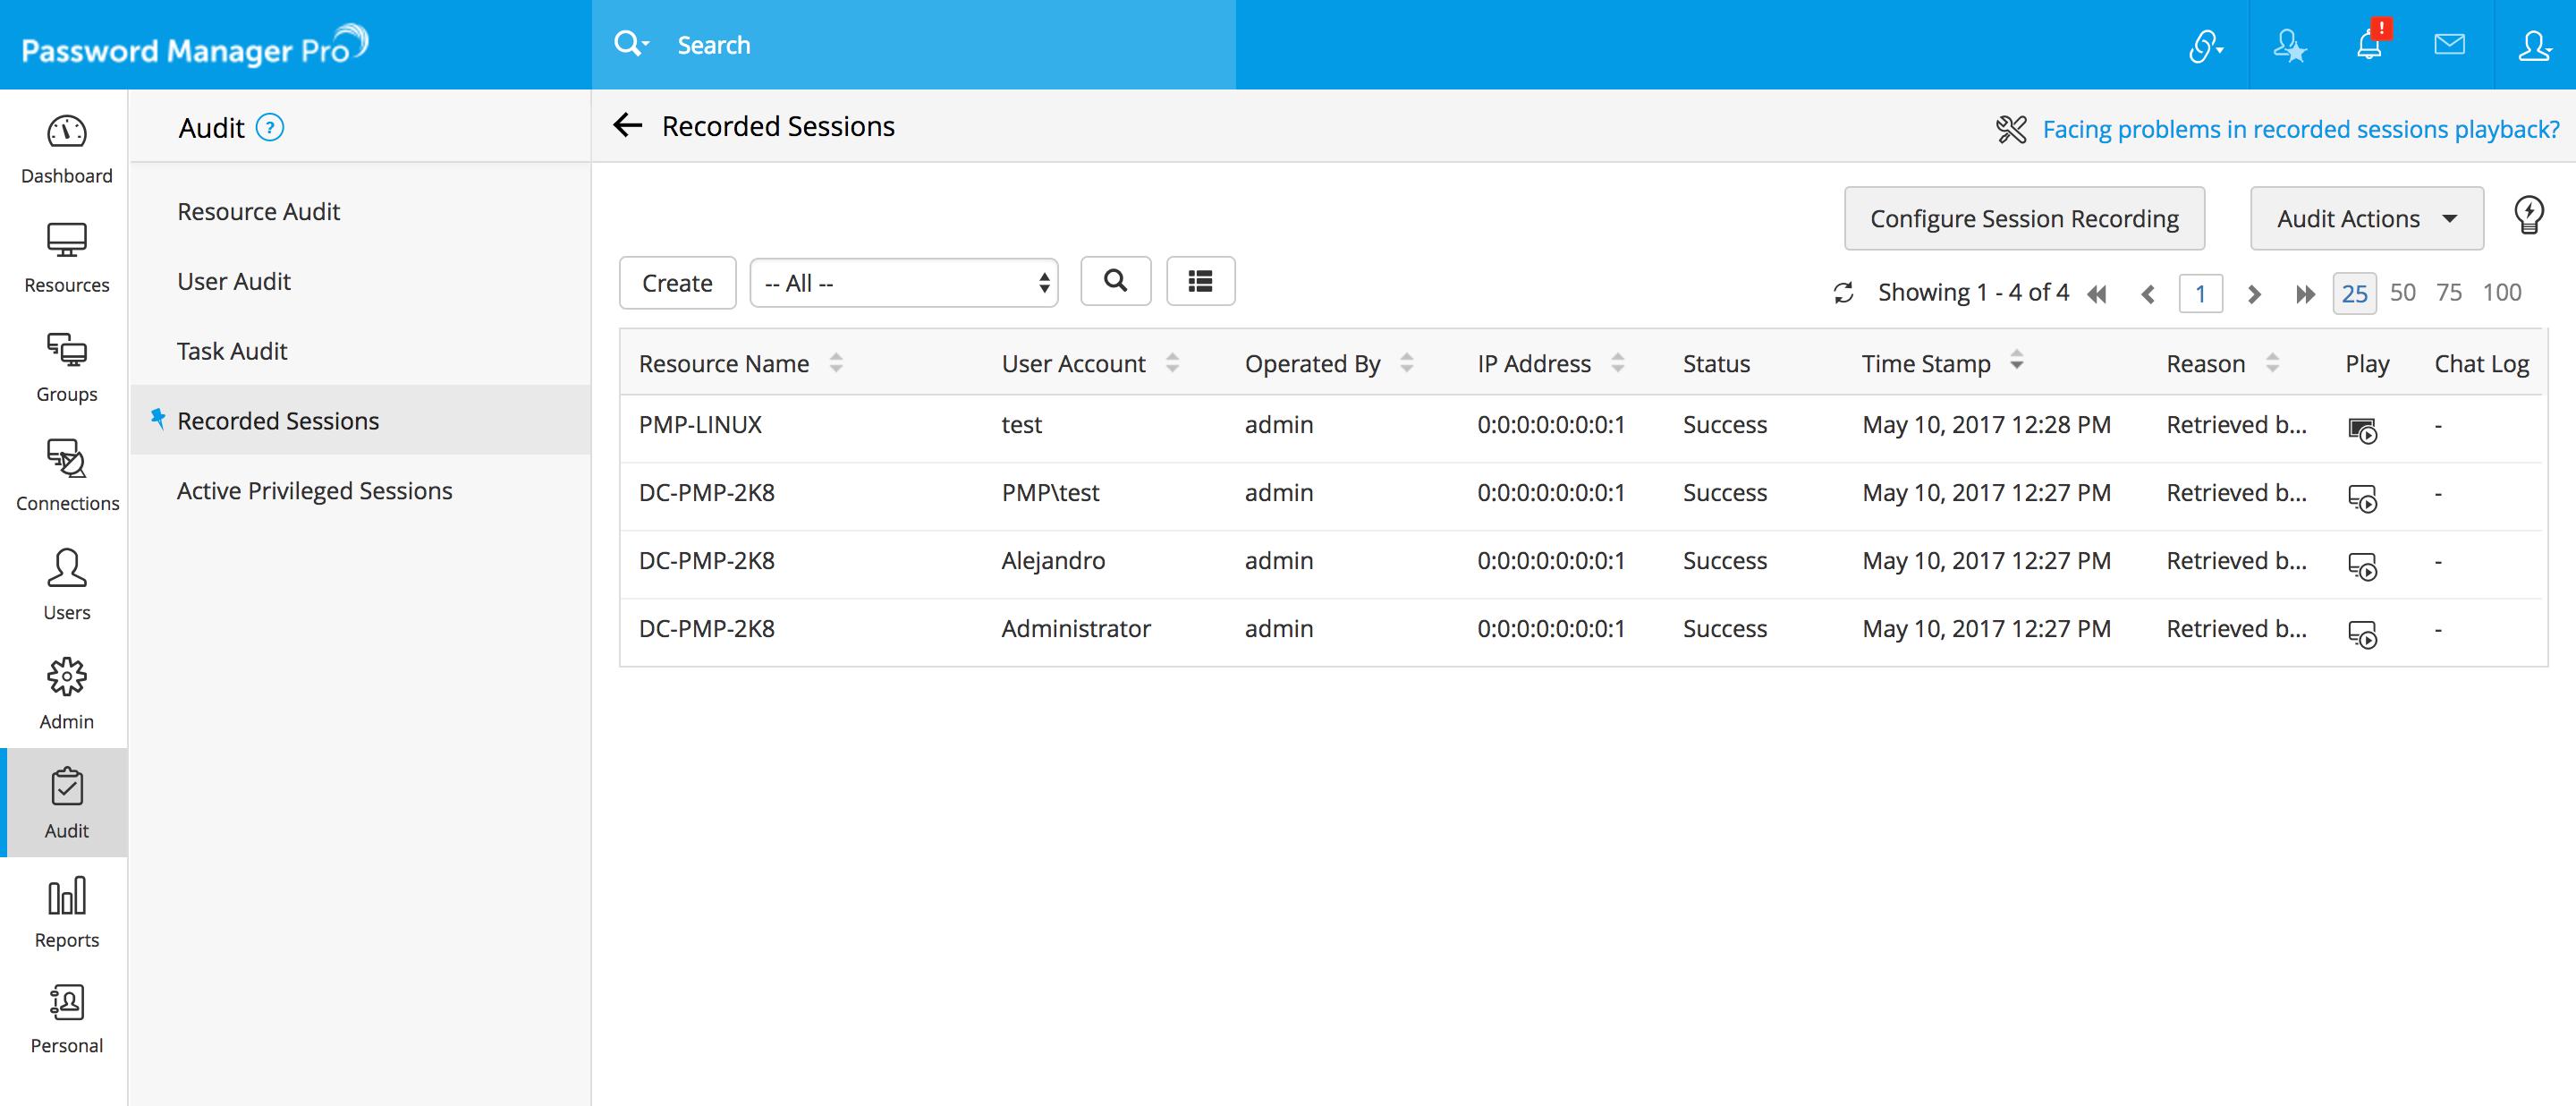This screenshot has width=2576, height=1106.
Task: Expand the Audit Actions dropdown
Action: click(x=2366, y=219)
